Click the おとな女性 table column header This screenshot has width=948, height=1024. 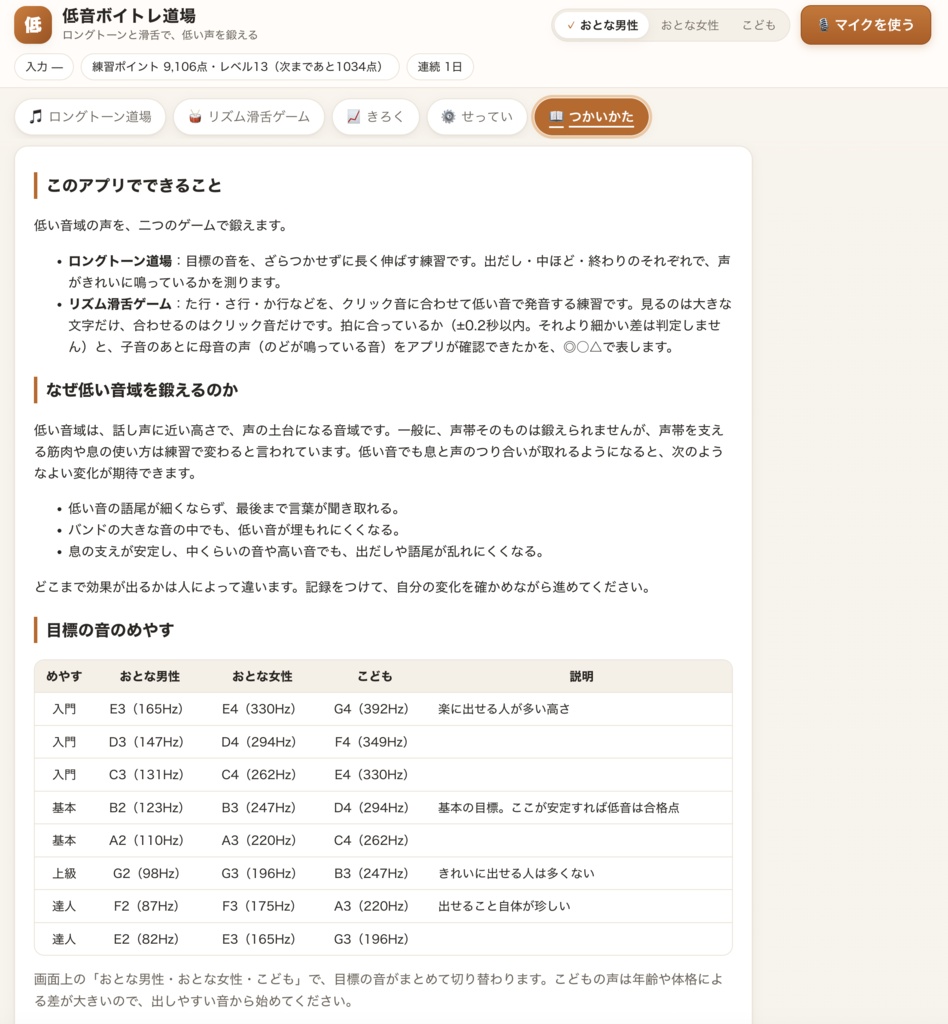[262, 676]
